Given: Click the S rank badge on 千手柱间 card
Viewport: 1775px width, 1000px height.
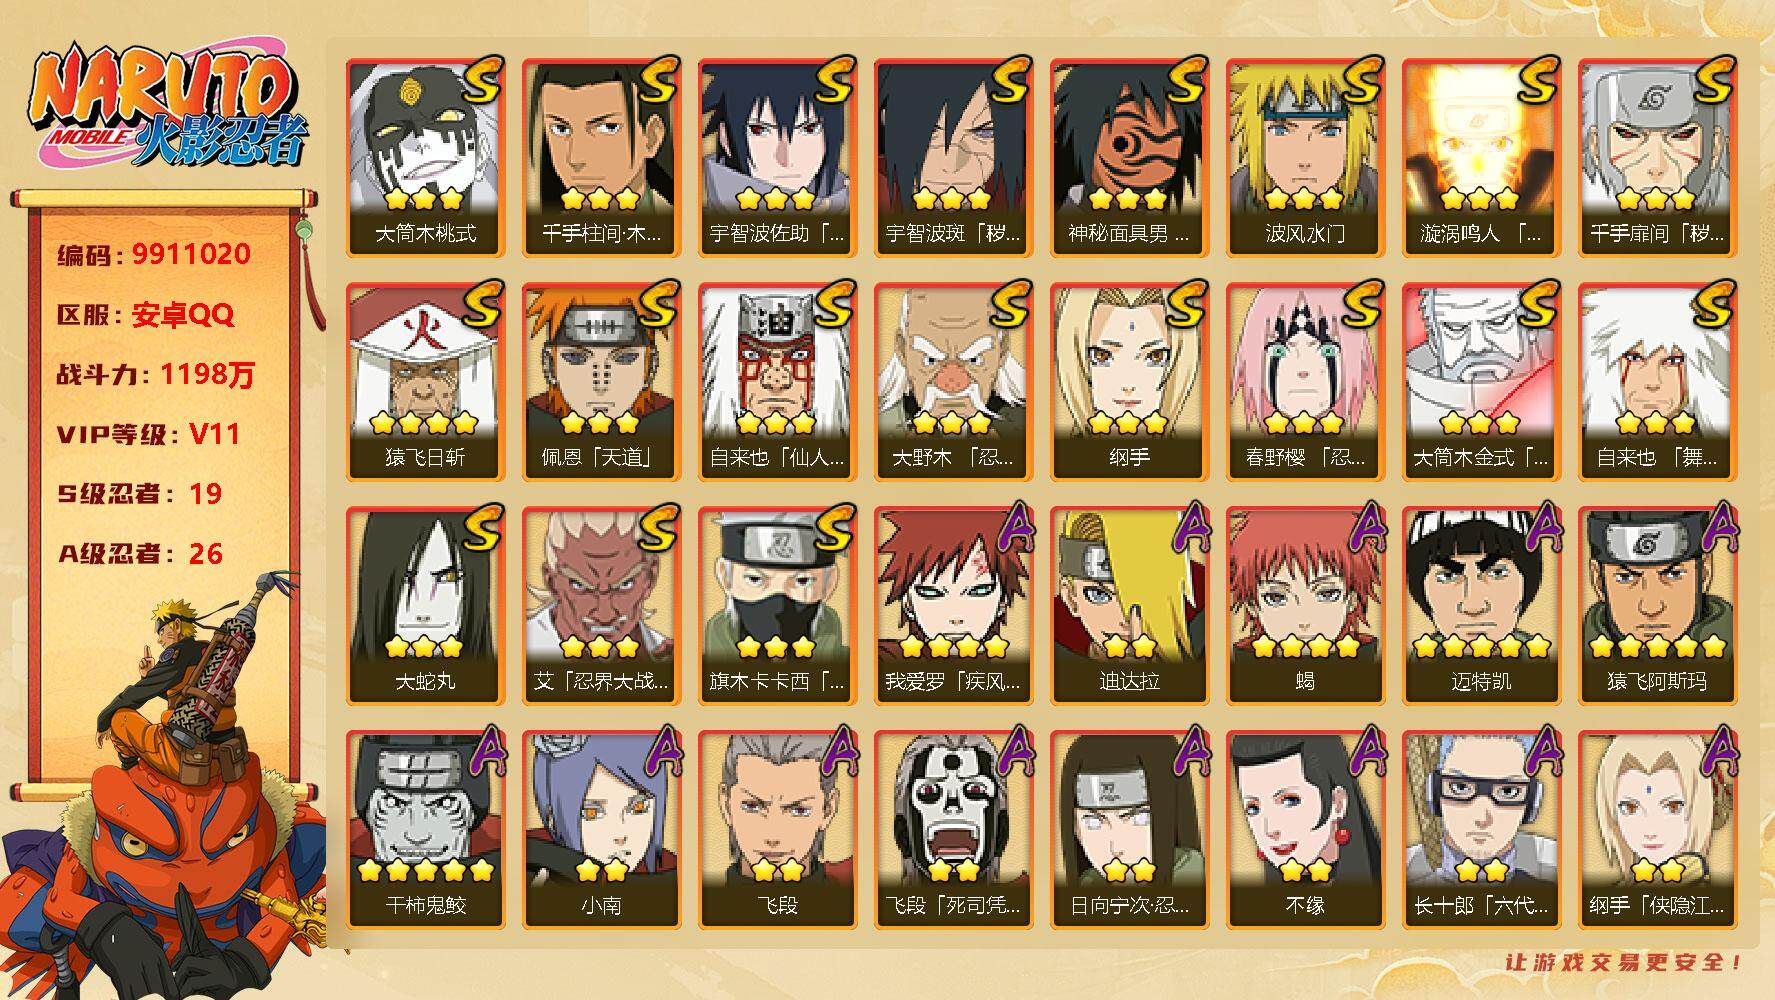Looking at the screenshot, I should [658, 82].
